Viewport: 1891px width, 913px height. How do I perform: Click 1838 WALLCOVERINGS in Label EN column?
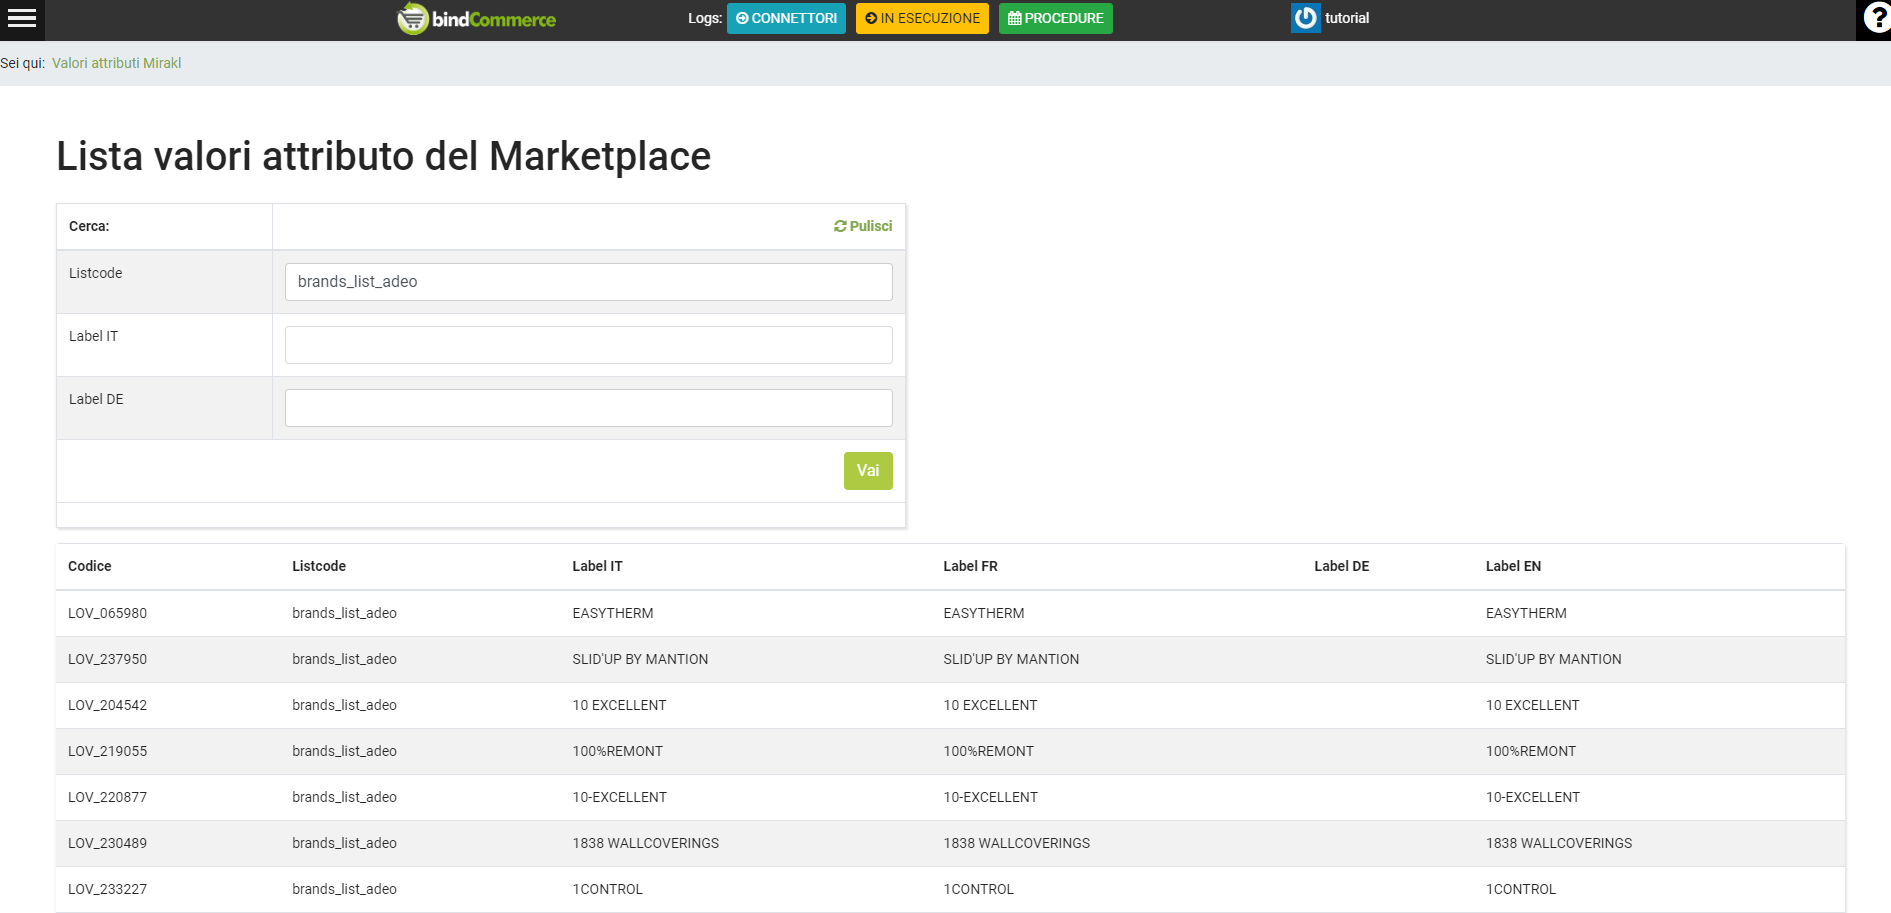1558,843
